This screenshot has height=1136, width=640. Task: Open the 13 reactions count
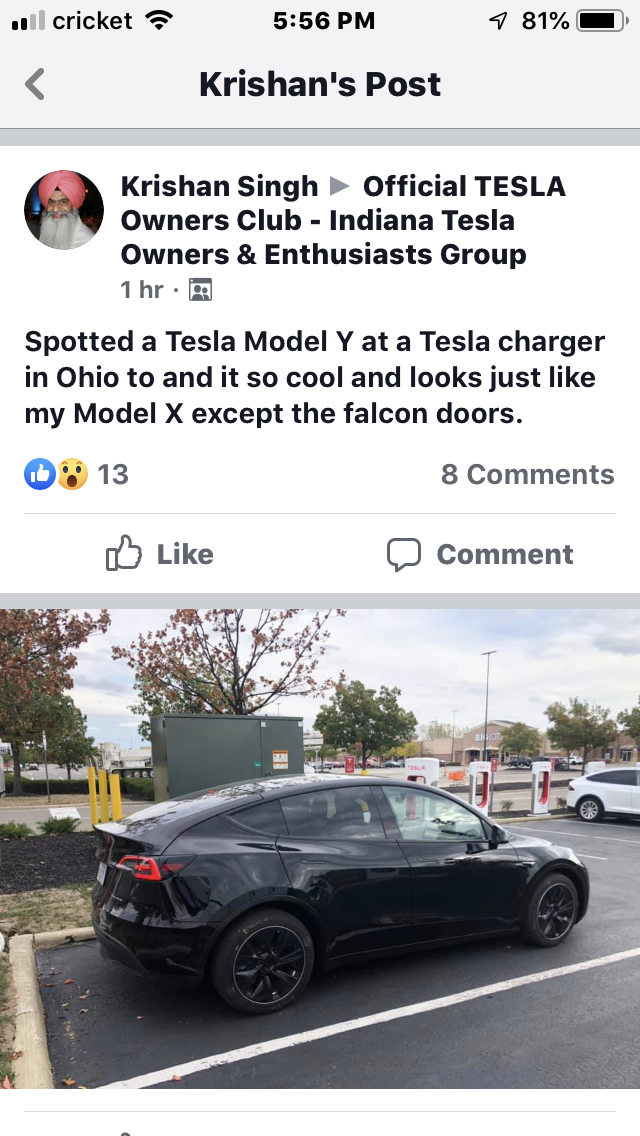tap(112, 475)
